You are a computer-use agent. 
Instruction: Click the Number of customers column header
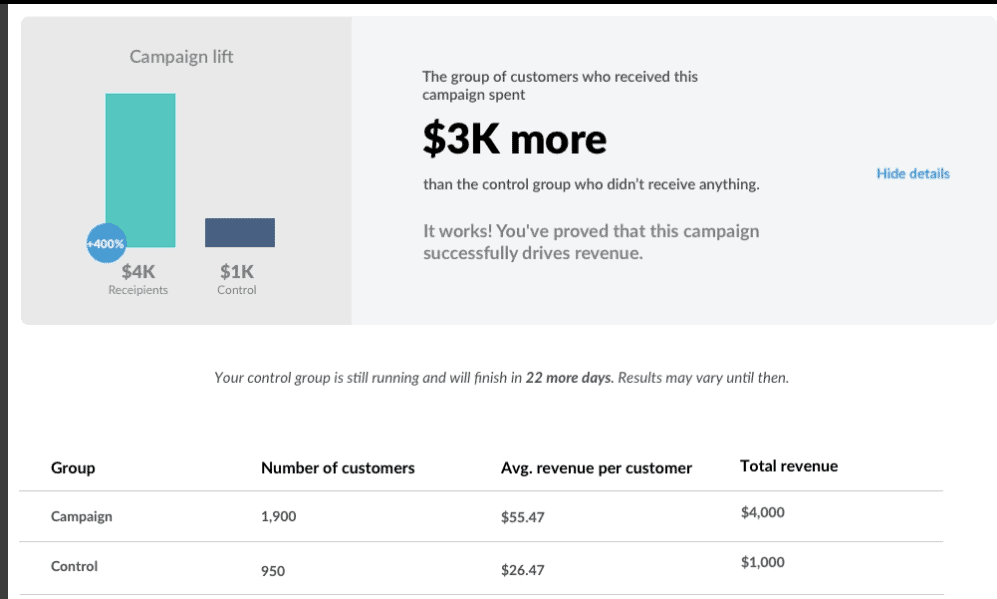click(338, 468)
